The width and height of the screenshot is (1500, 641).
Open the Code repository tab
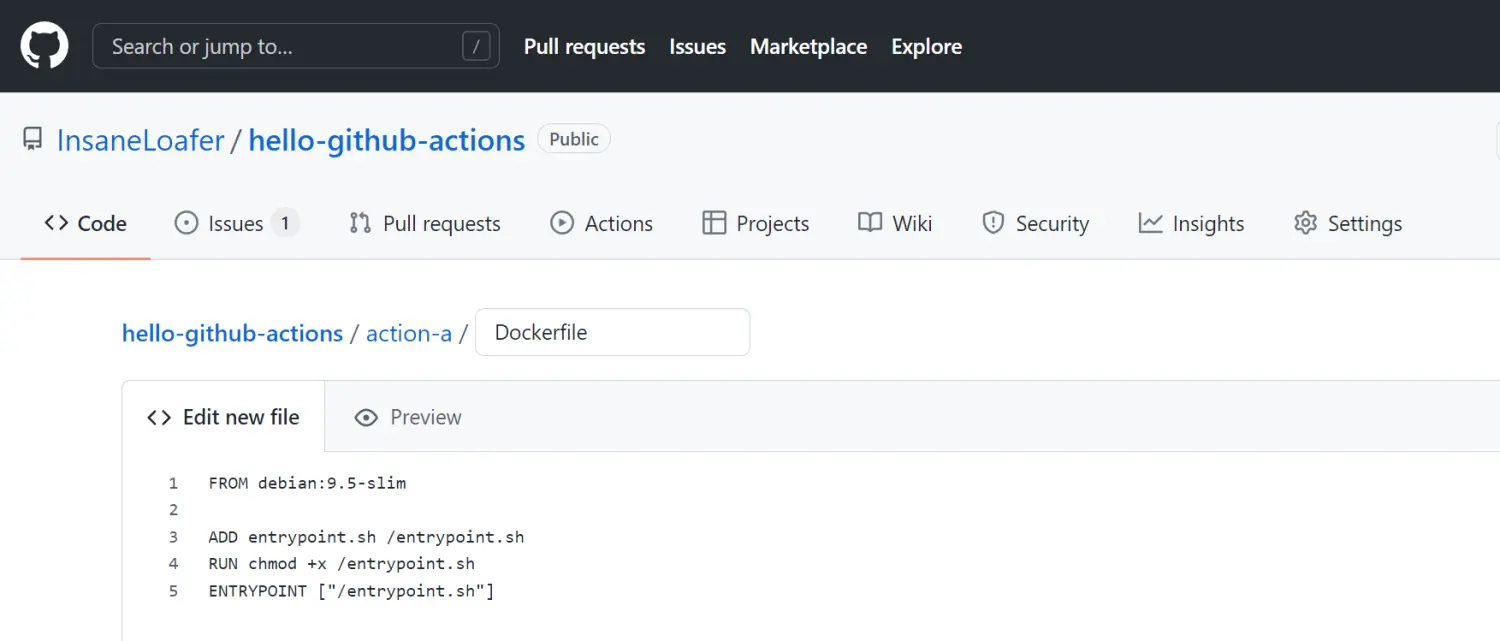pos(86,223)
